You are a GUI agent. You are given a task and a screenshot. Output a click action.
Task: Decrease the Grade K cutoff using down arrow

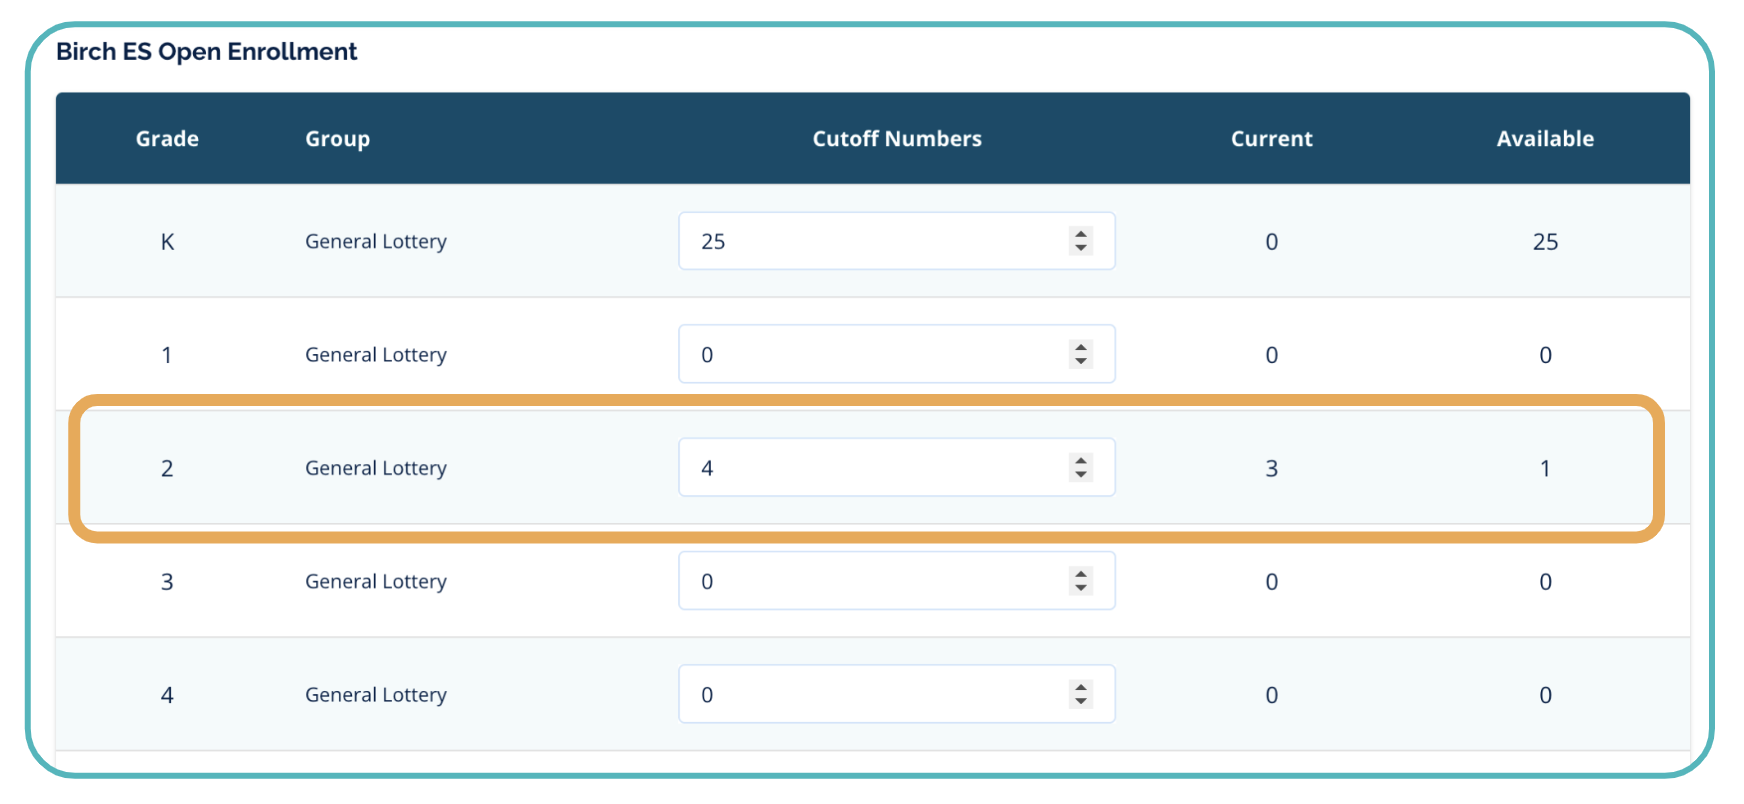[x=1080, y=247]
